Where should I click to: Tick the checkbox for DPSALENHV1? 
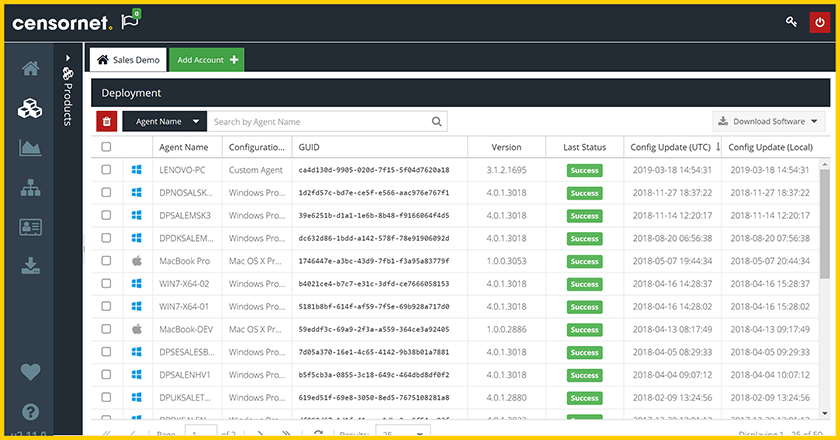tap(106, 374)
